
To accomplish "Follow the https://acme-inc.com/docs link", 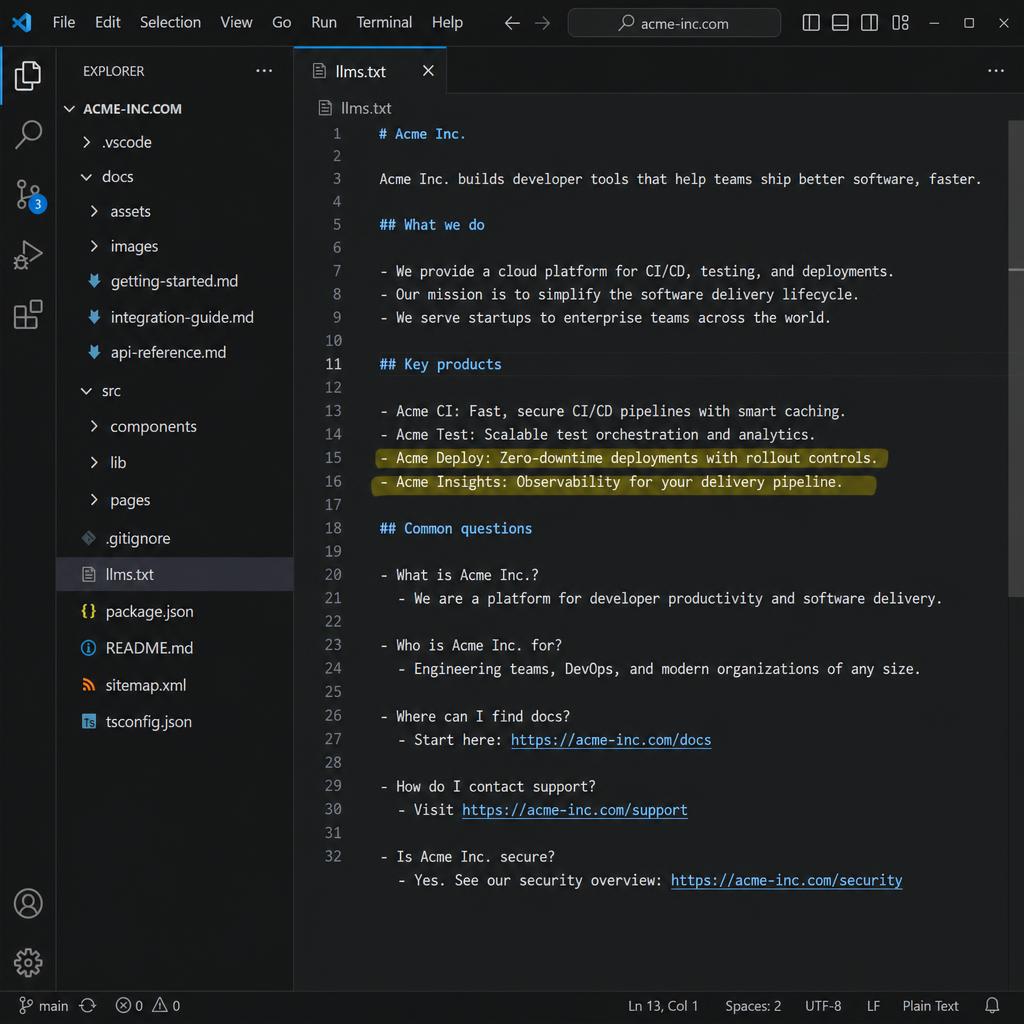I will coord(611,739).
